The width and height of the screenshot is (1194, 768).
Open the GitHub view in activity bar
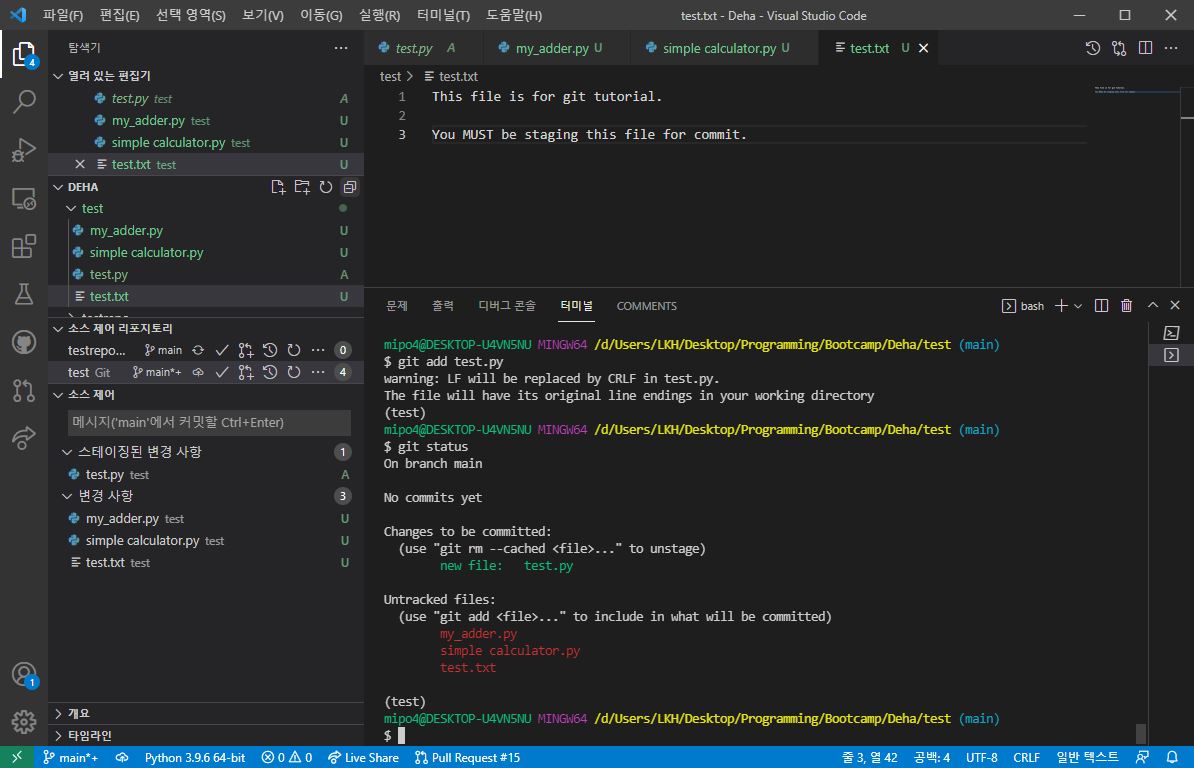point(24,343)
